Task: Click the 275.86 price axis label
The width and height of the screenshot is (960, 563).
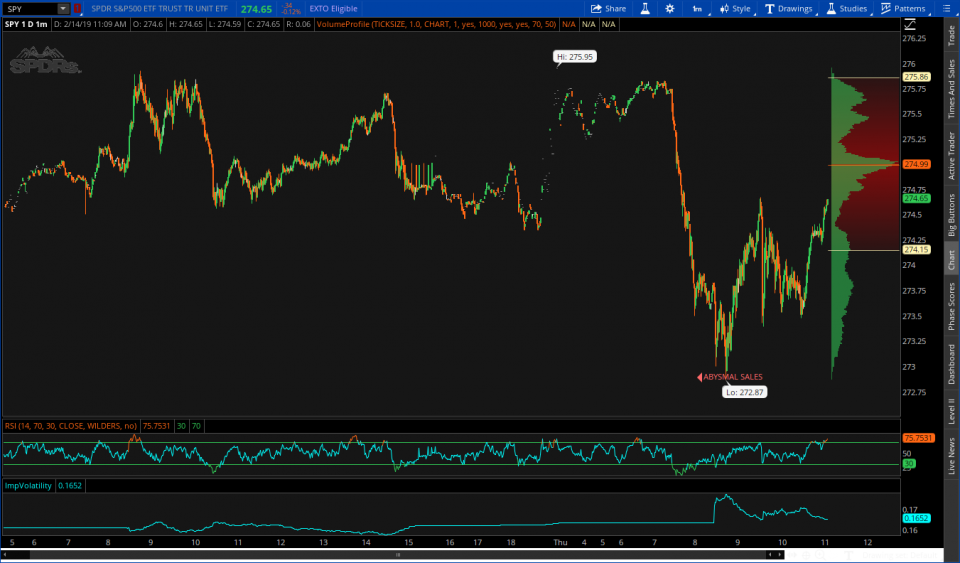Action: pyautogui.click(x=917, y=77)
